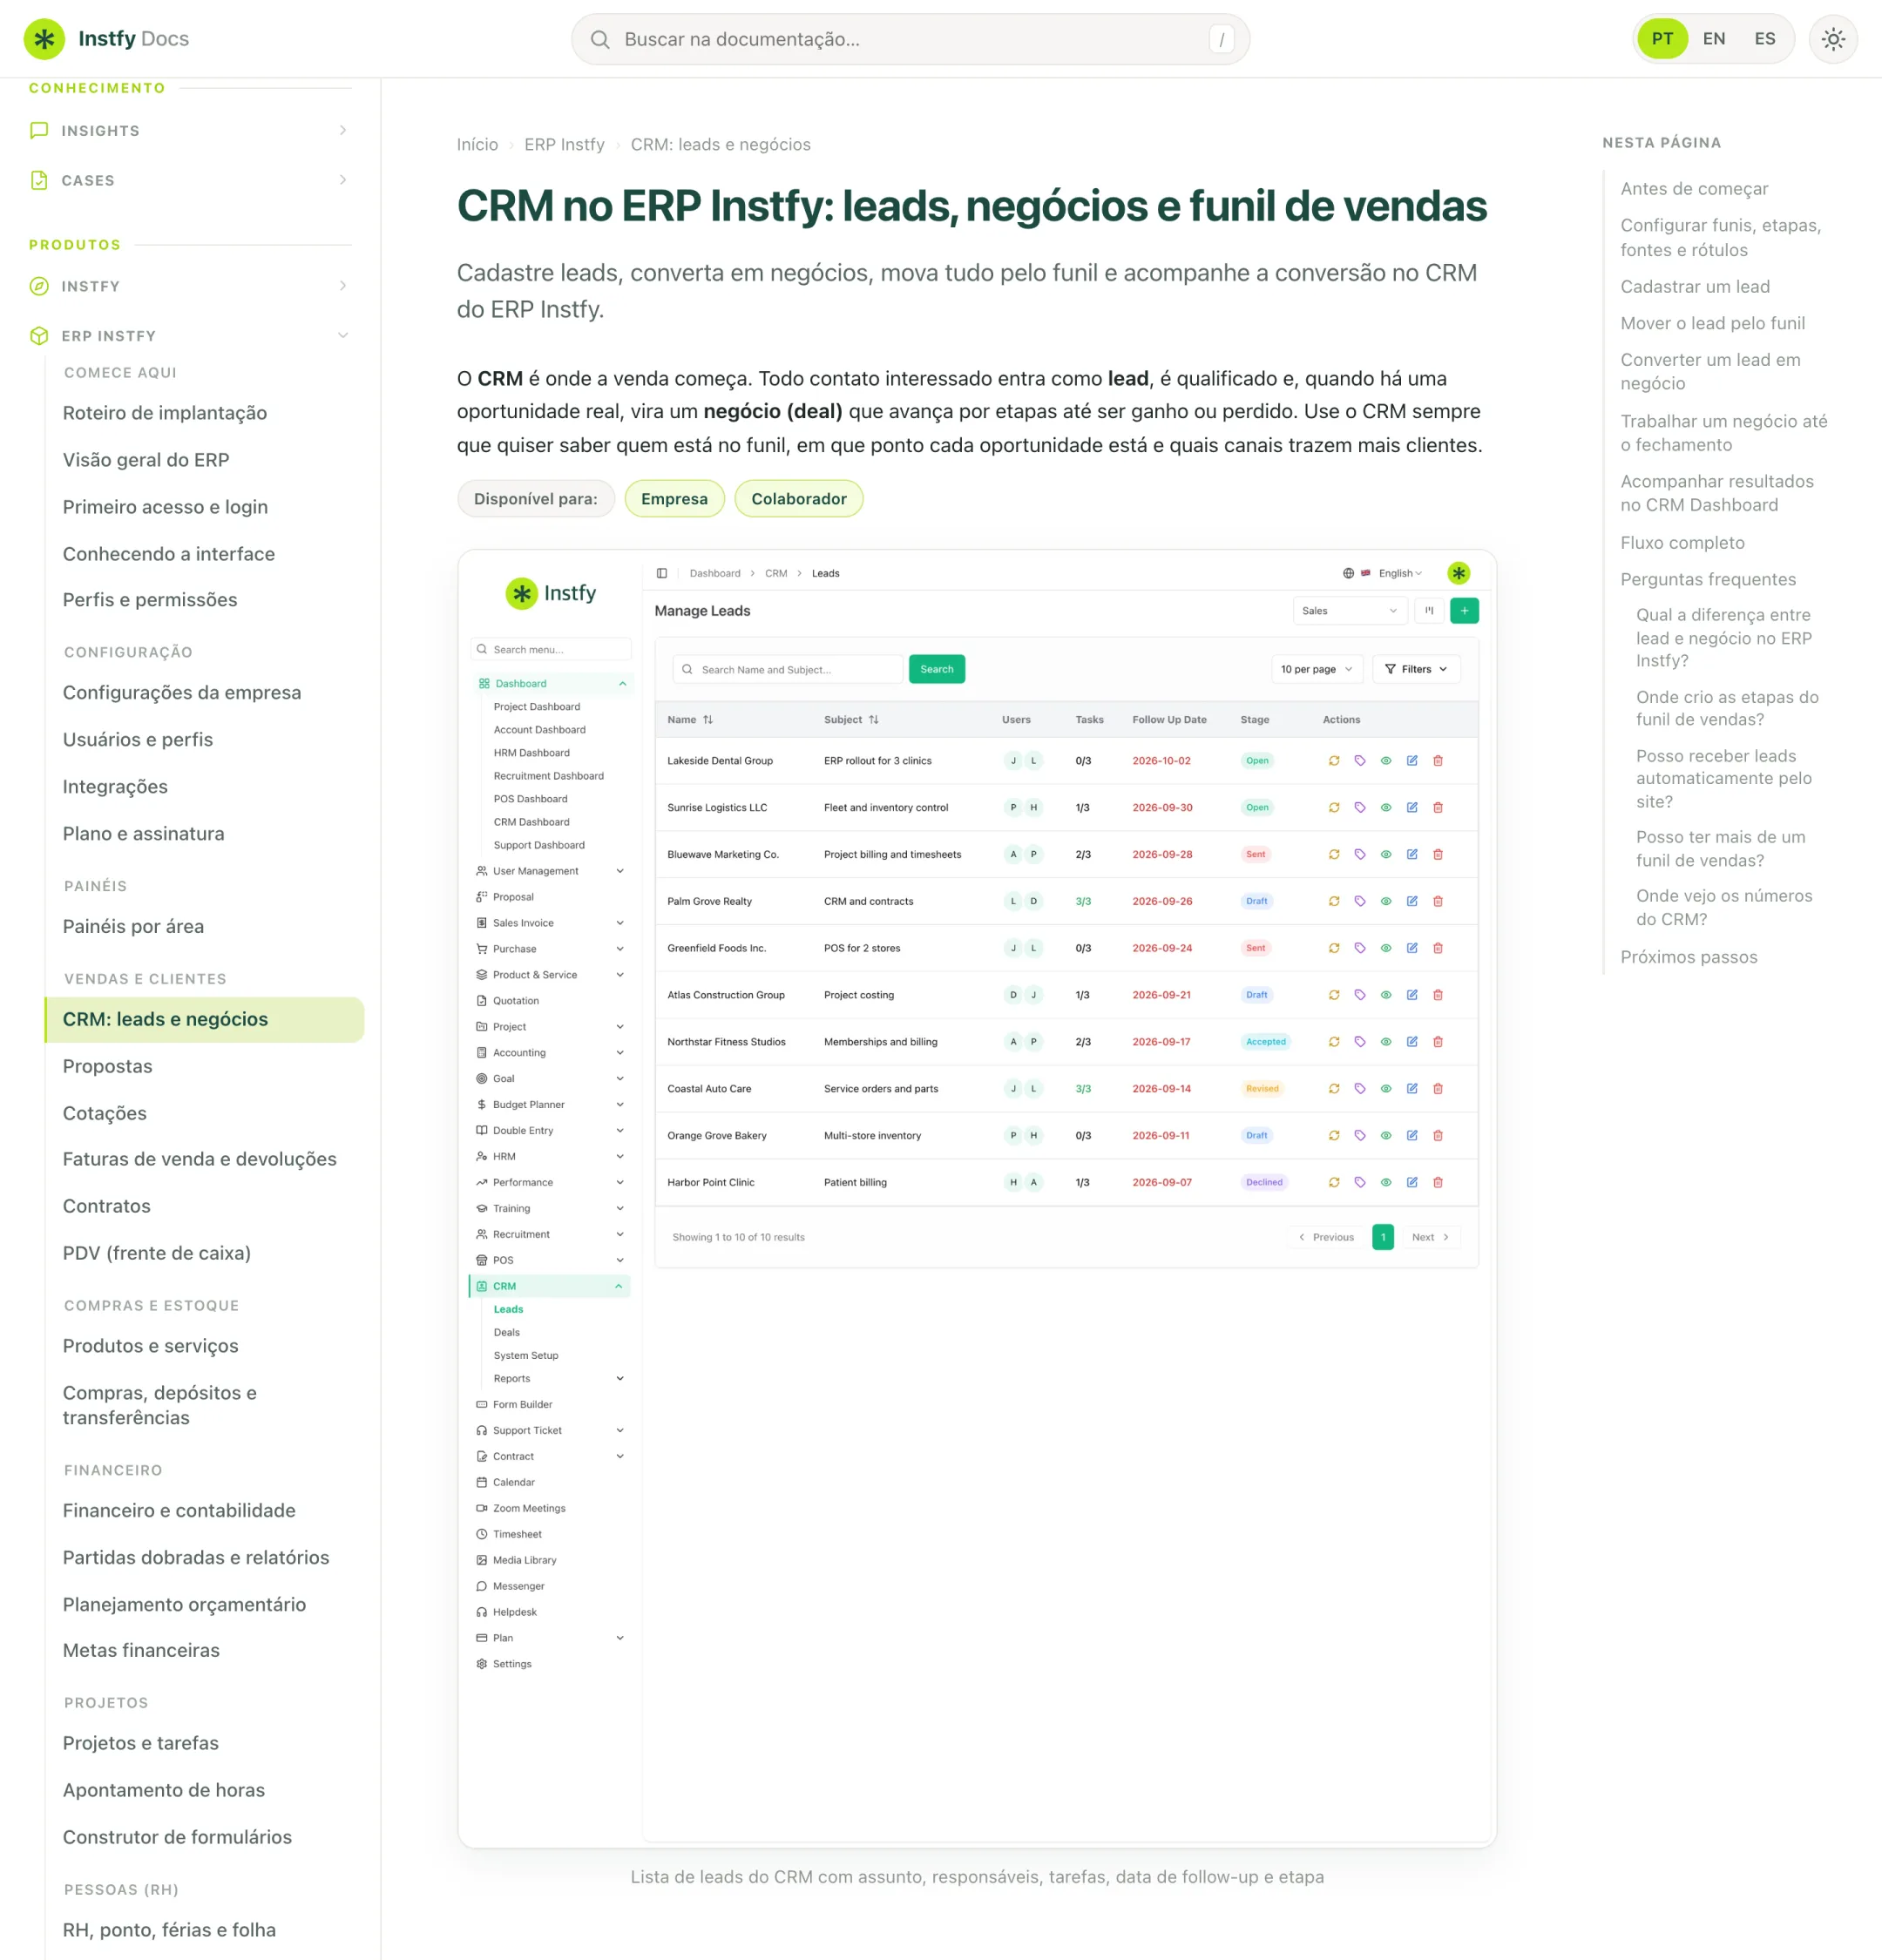Click the Open stage badge for Lakeside Dental Group
This screenshot has height=1960, width=1882.
click(x=1257, y=761)
